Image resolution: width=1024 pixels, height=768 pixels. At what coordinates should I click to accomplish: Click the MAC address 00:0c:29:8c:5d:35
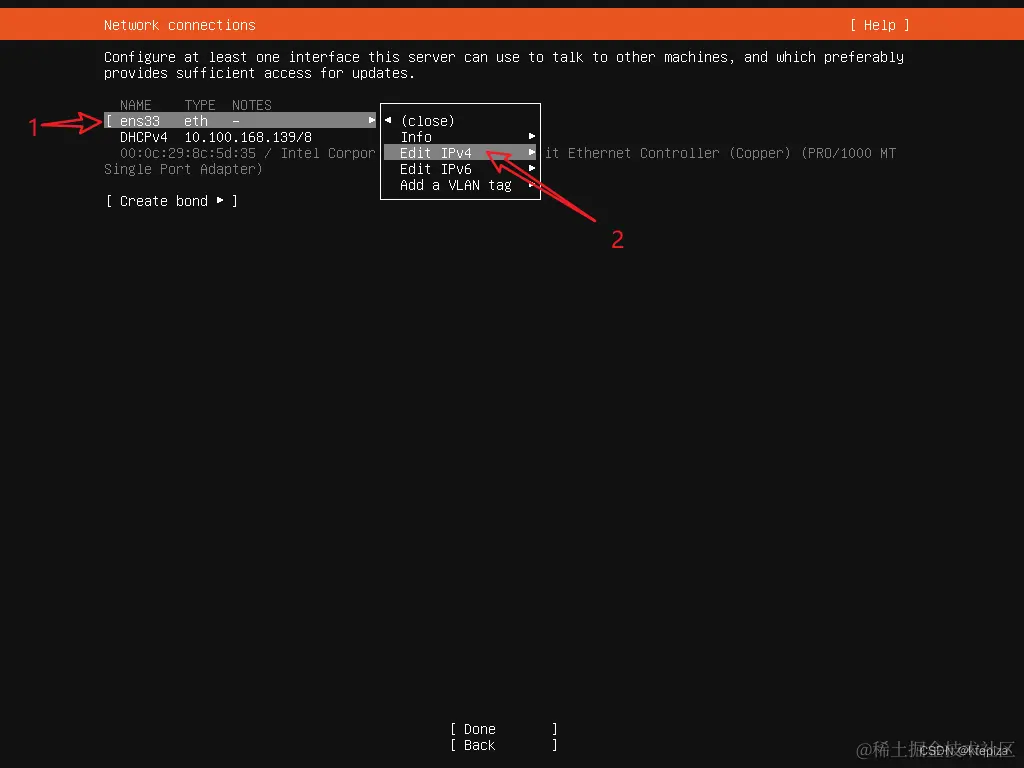pos(187,153)
